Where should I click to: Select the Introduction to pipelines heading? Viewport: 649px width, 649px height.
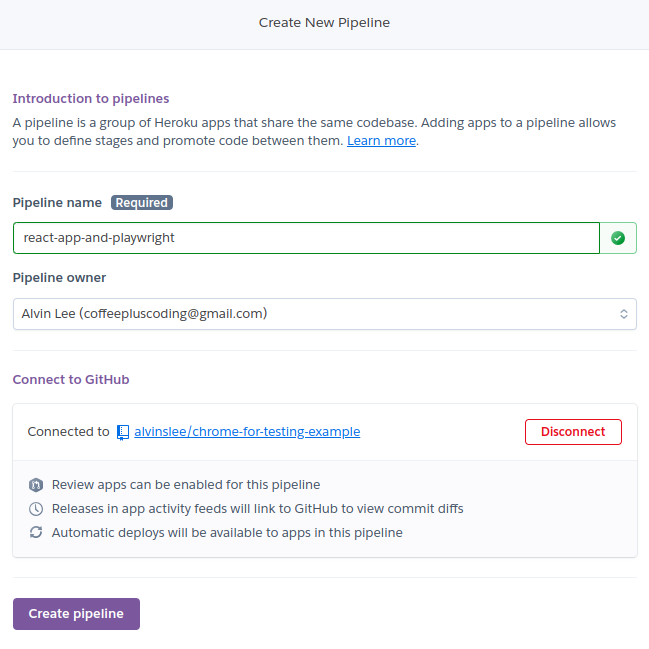[x=90, y=99]
